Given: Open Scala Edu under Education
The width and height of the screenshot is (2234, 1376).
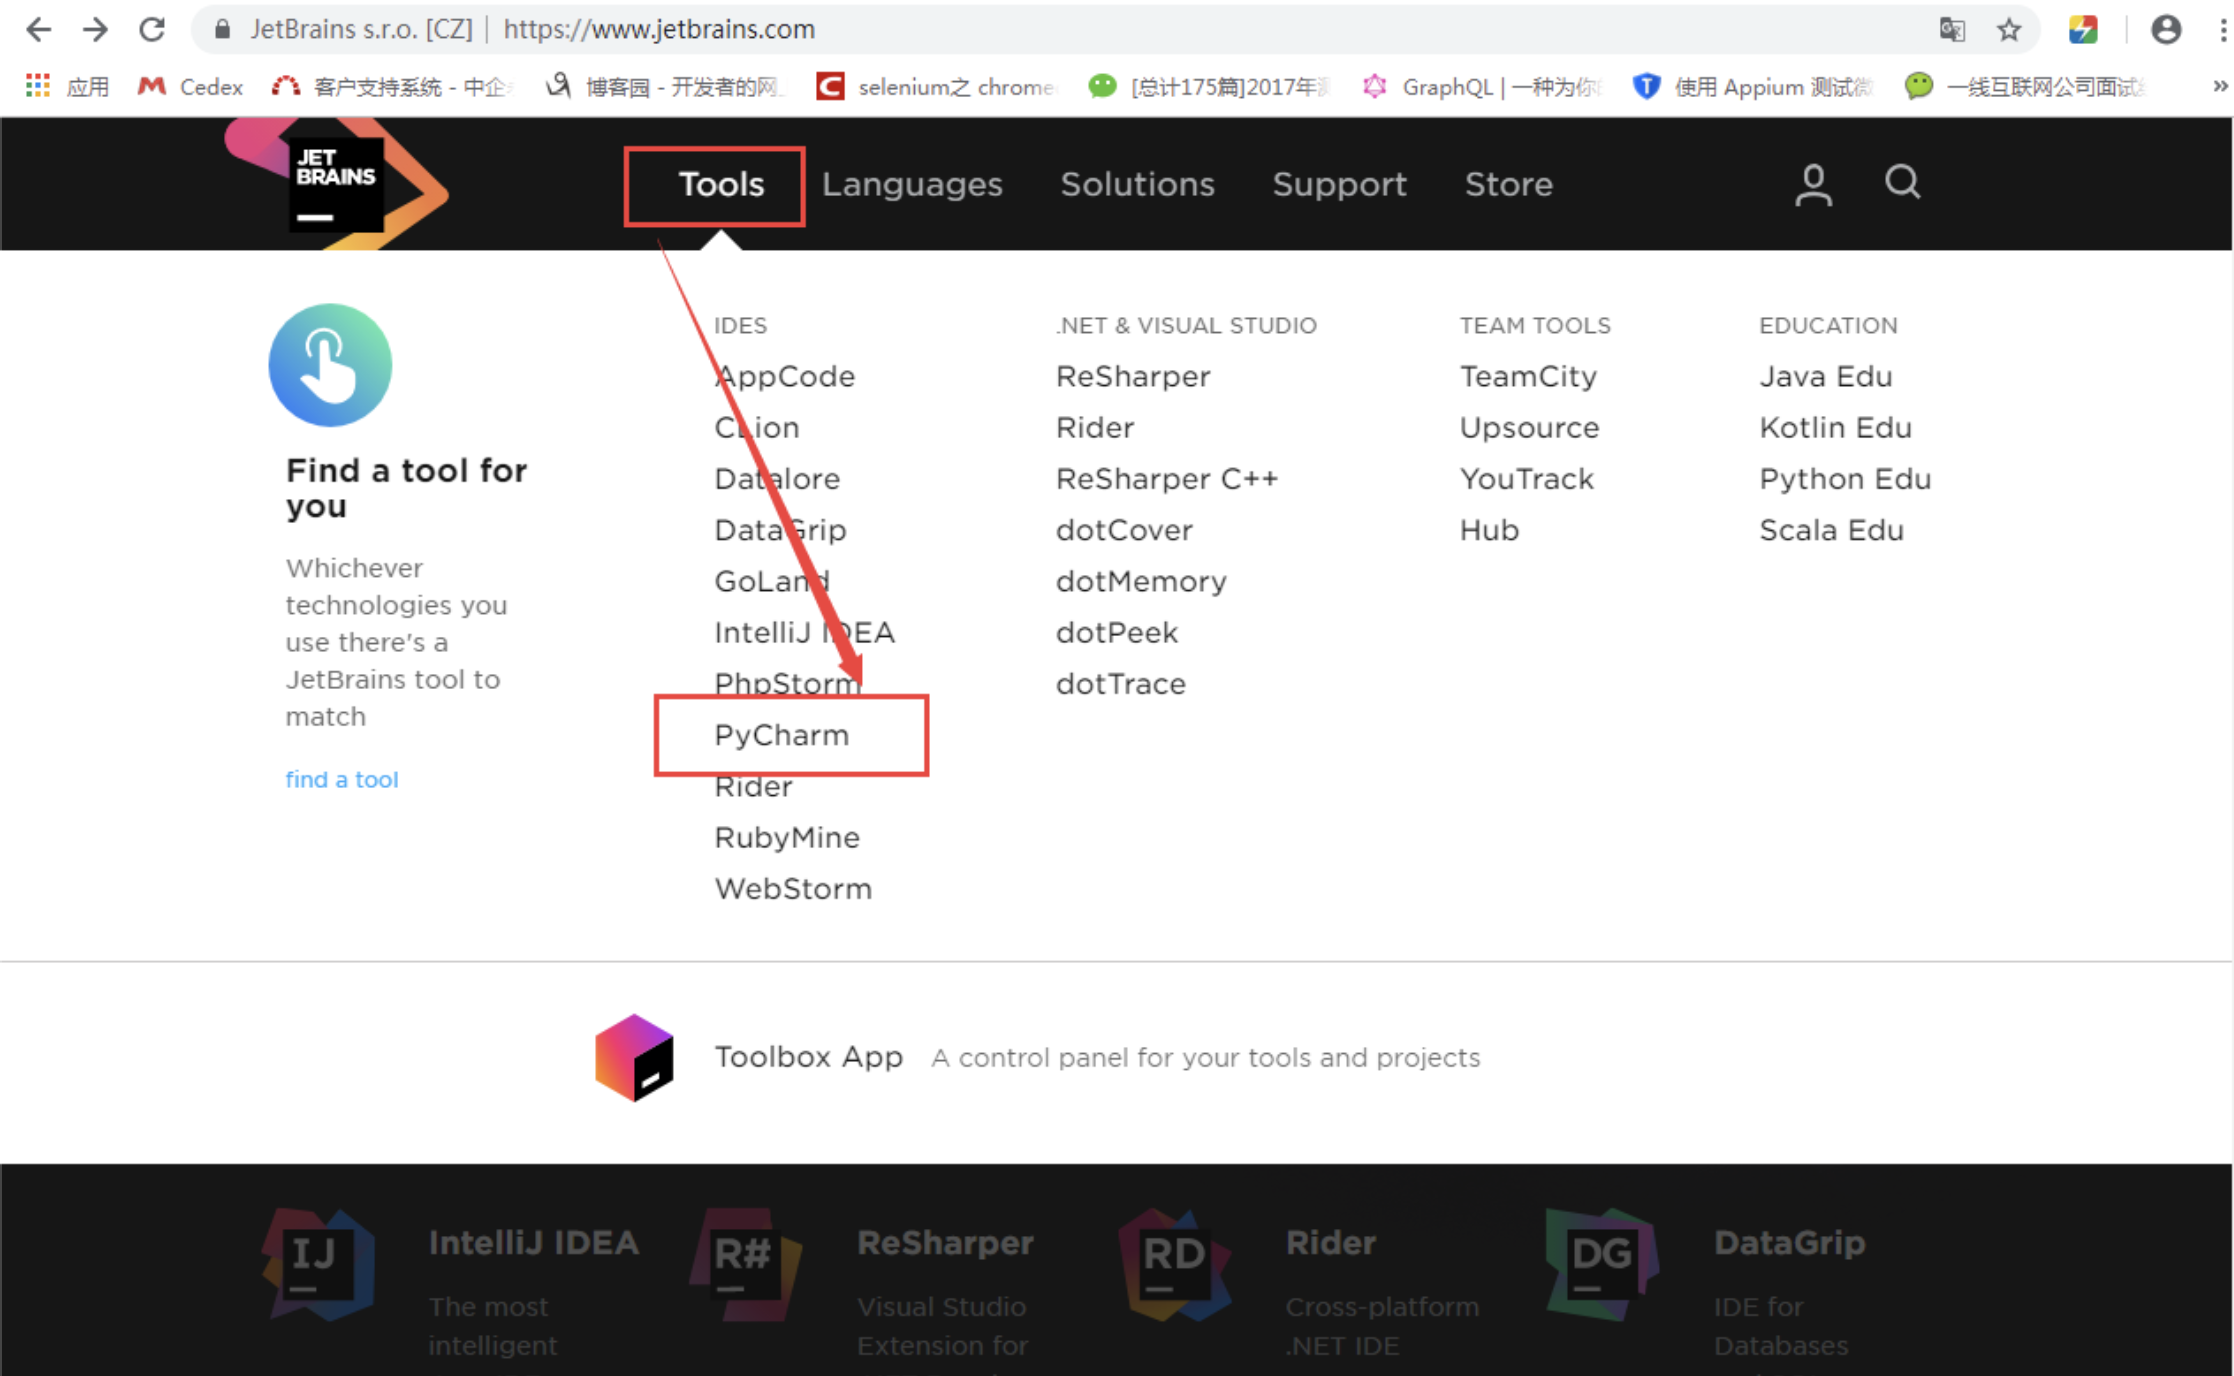Looking at the screenshot, I should [x=1832, y=530].
